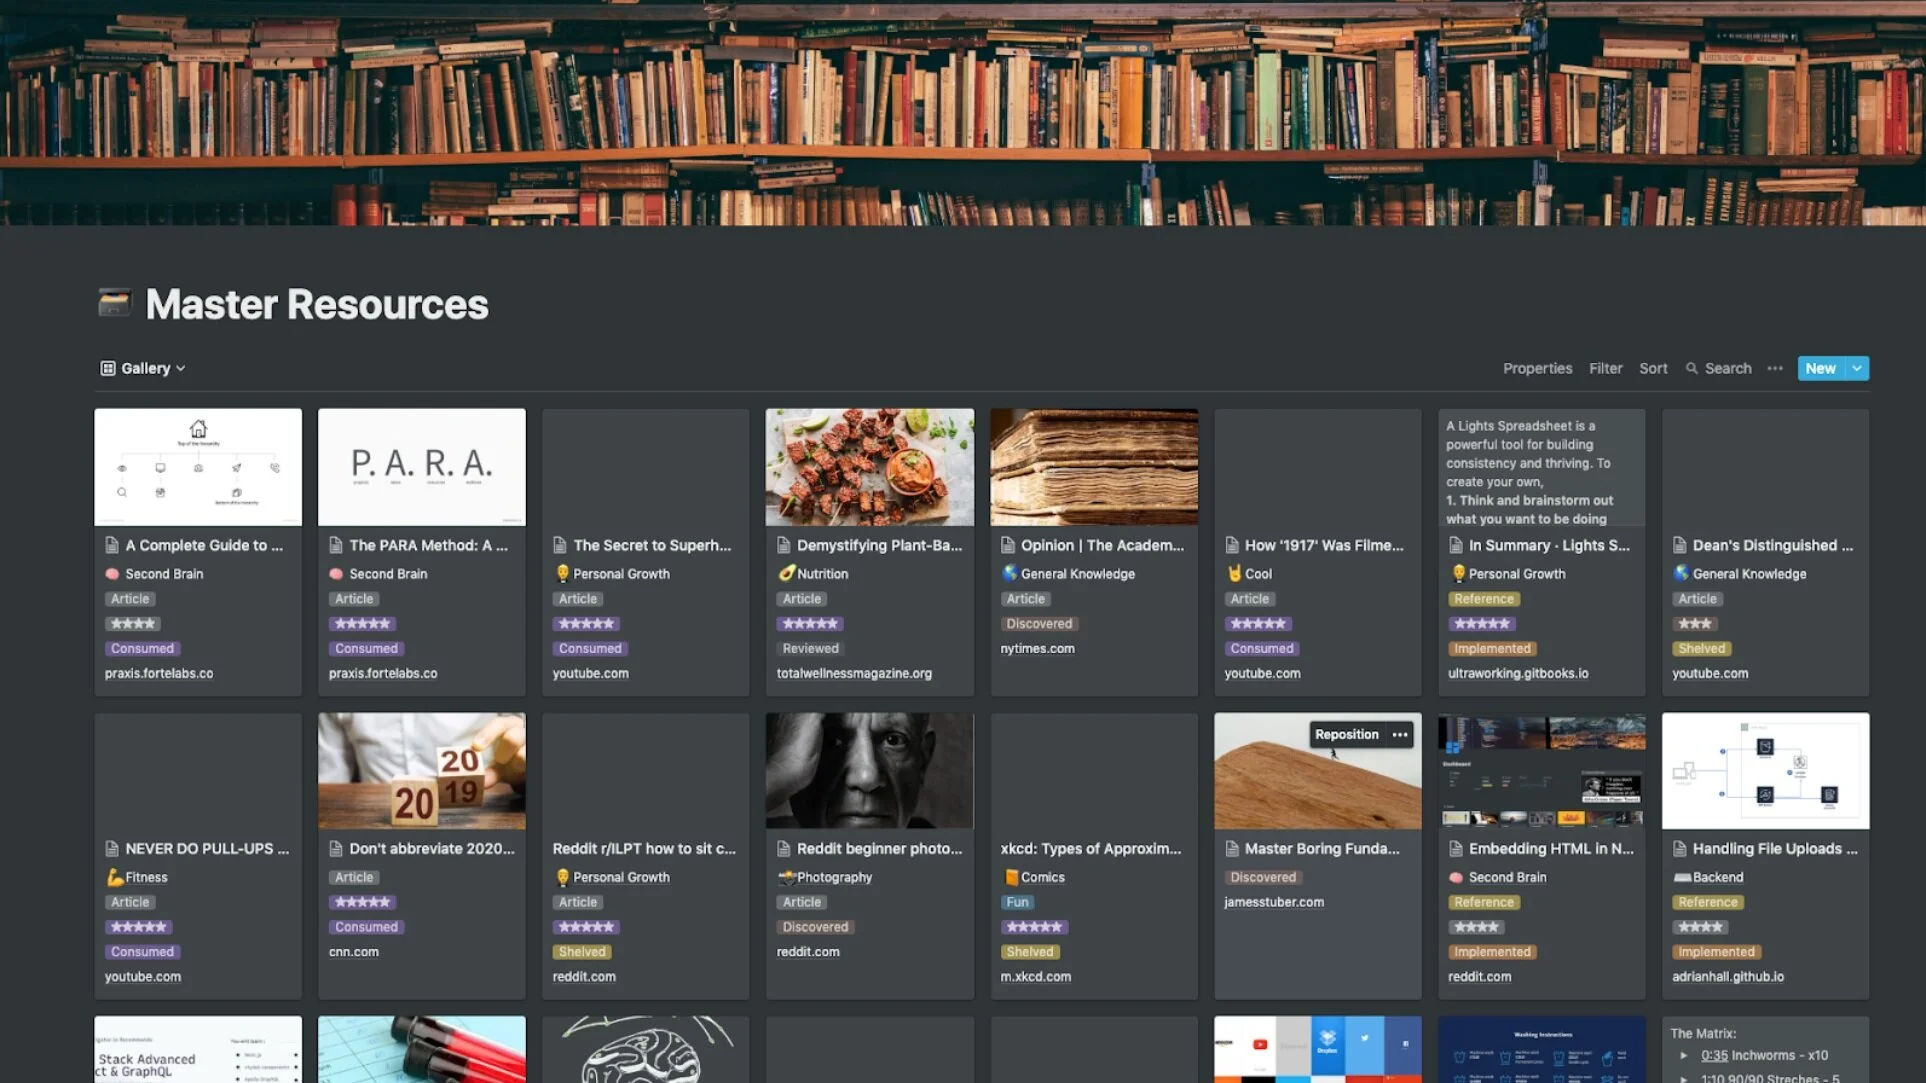This screenshot has width=1926, height=1083.
Task: Click the lightbulb Personal Growth icon on Secret to Superhuman card
Action: click(562, 573)
